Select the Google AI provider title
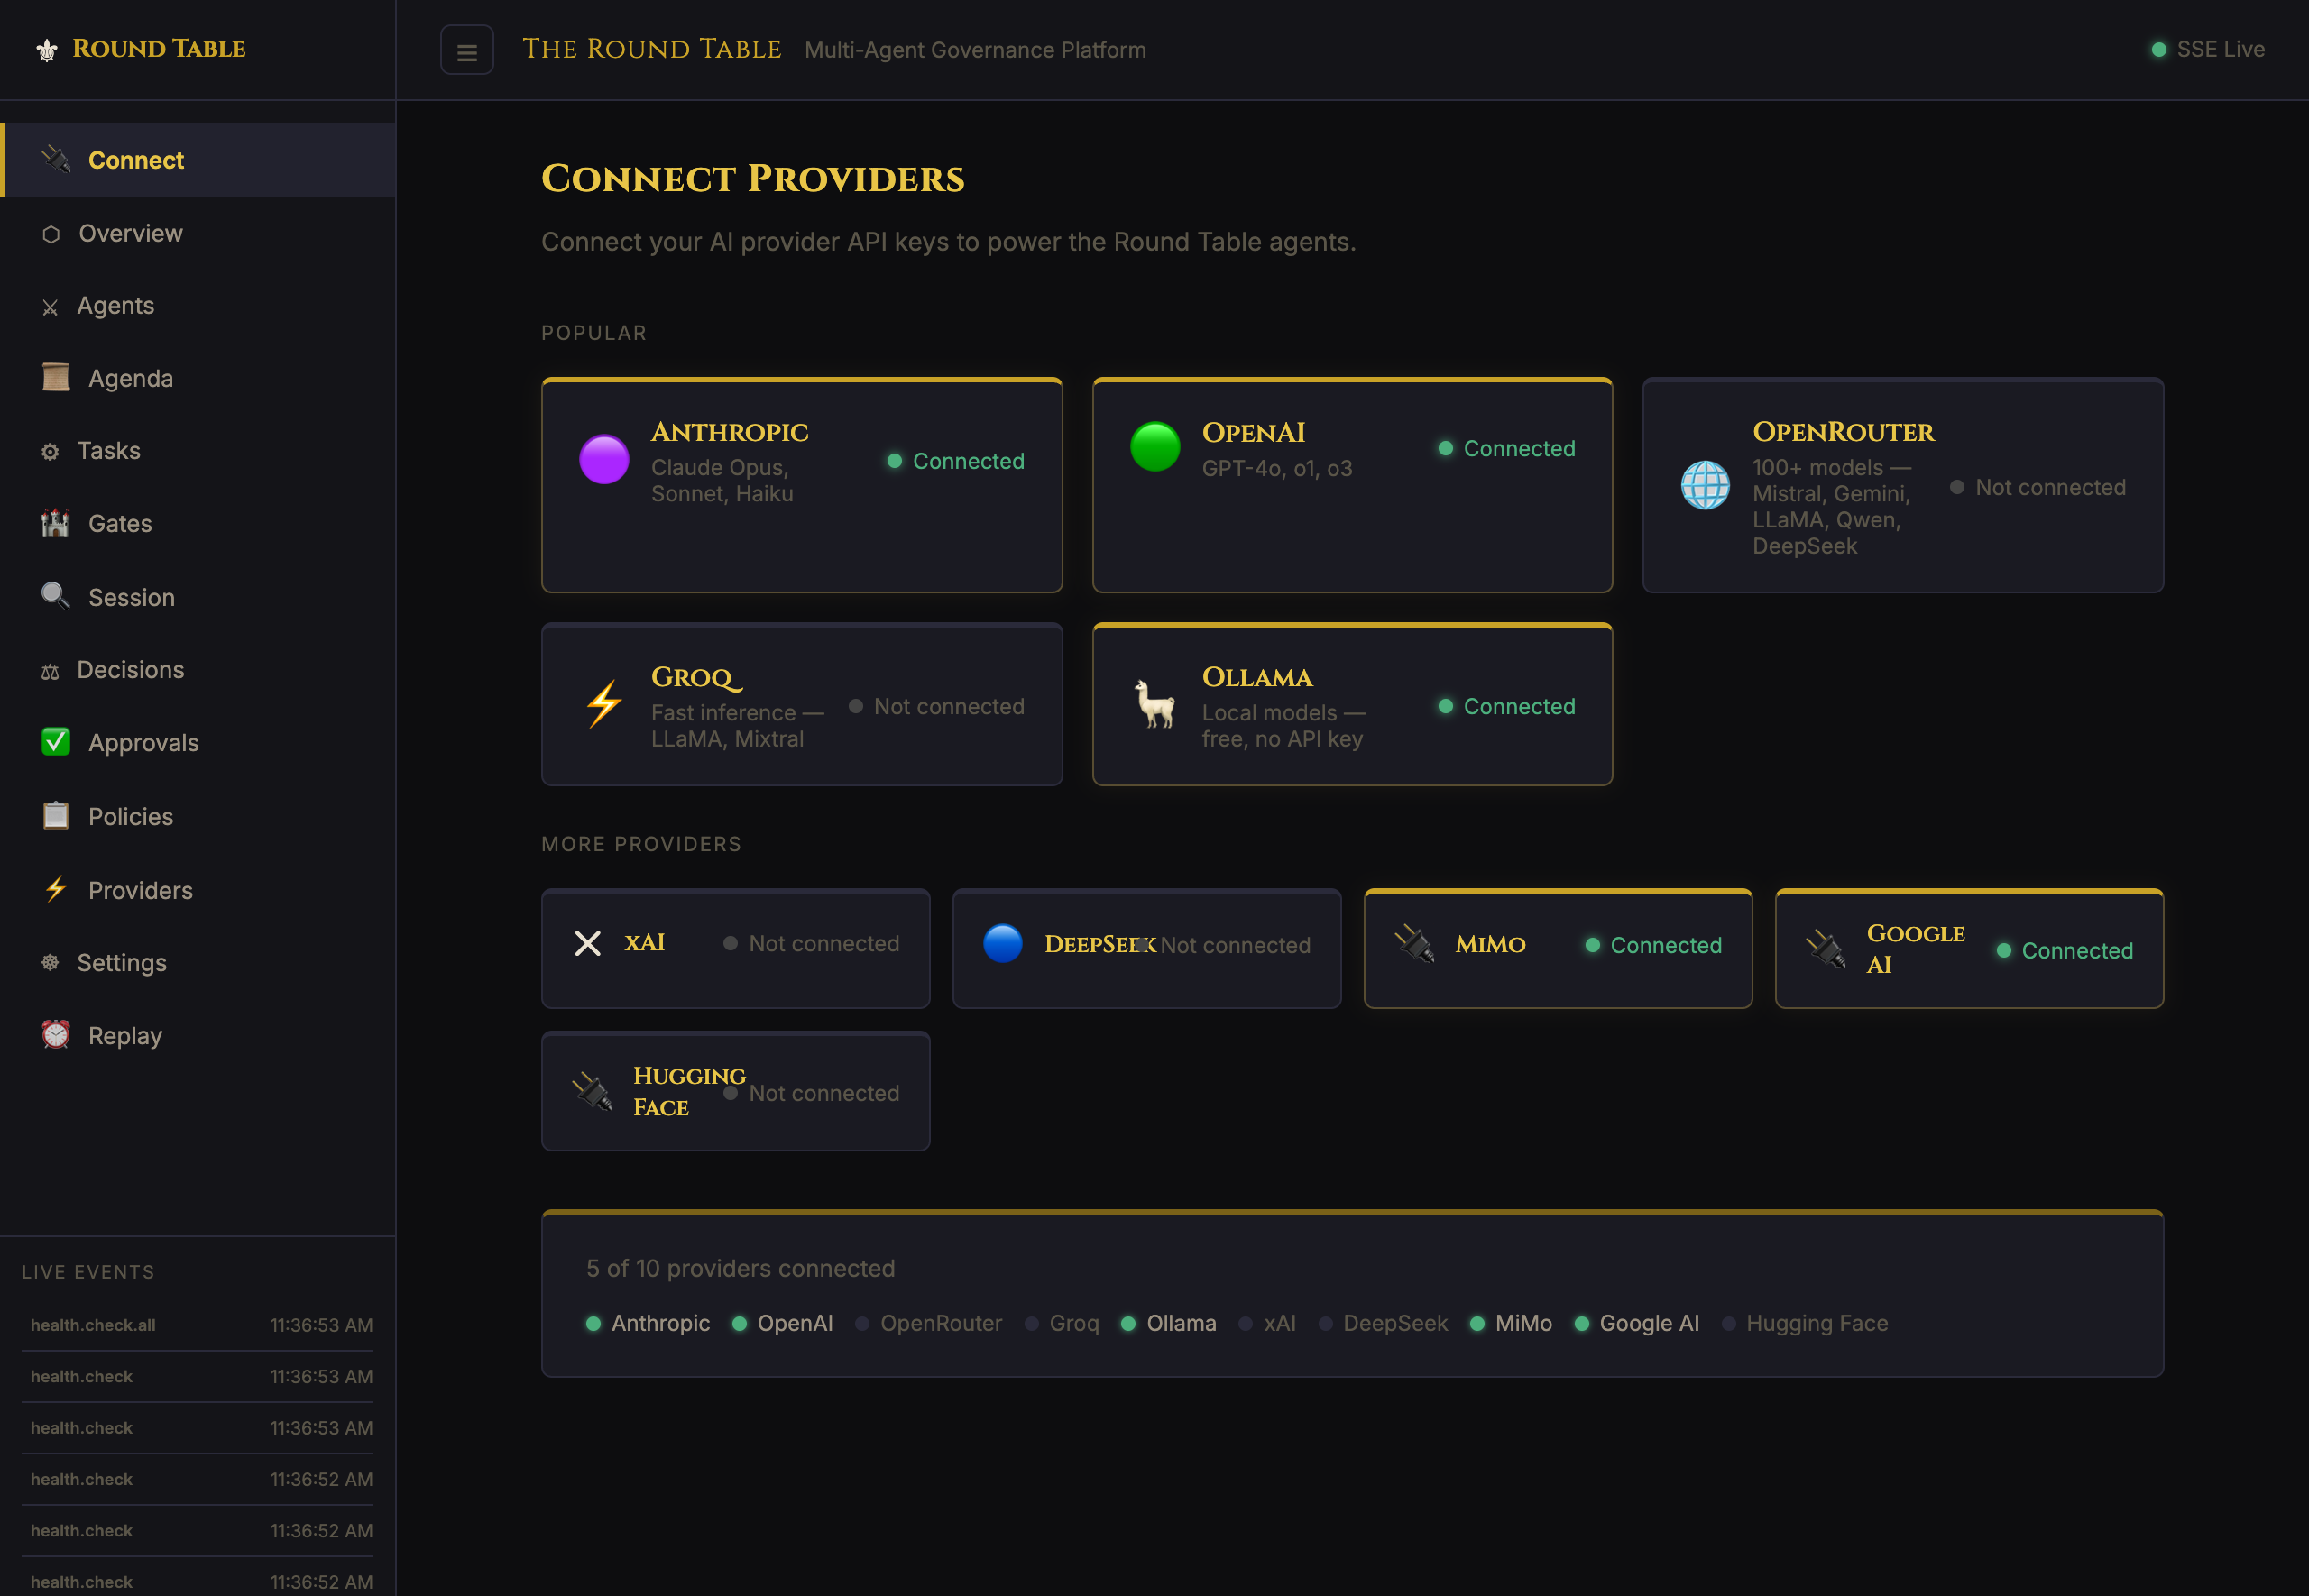Image resolution: width=2309 pixels, height=1596 pixels. tap(1915, 949)
